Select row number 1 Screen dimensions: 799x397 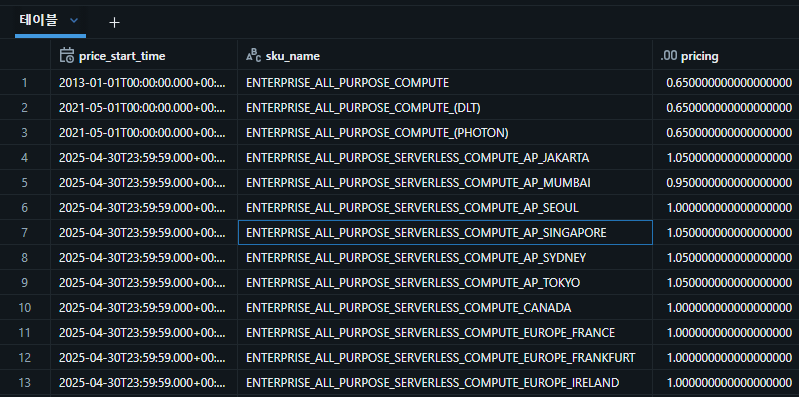pyautogui.click(x=25, y=83)
